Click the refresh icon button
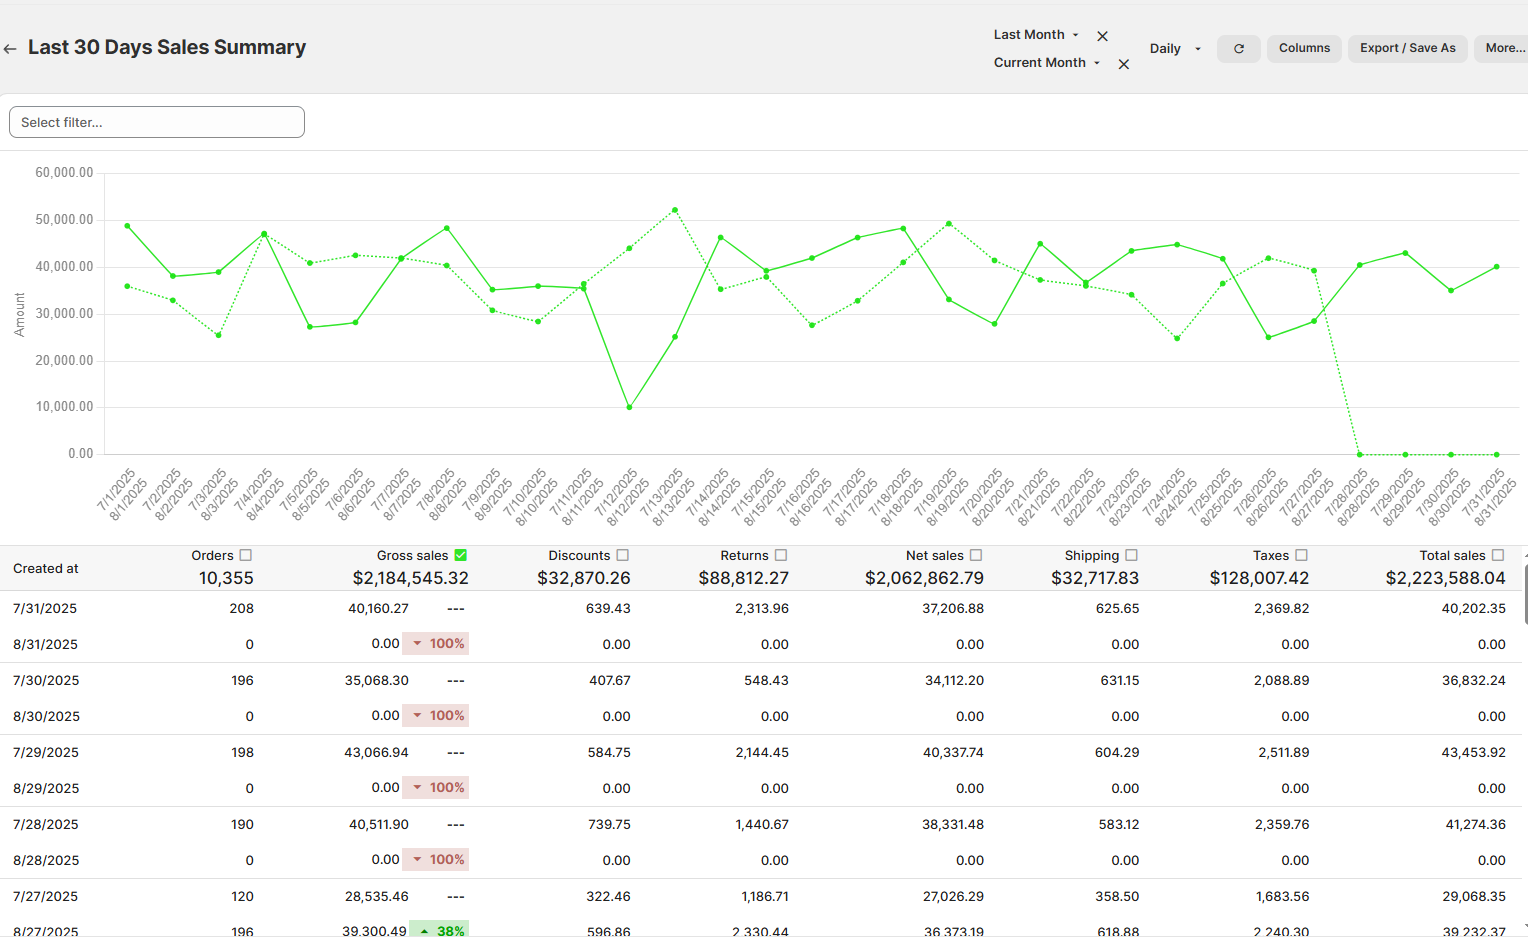 1238,49
